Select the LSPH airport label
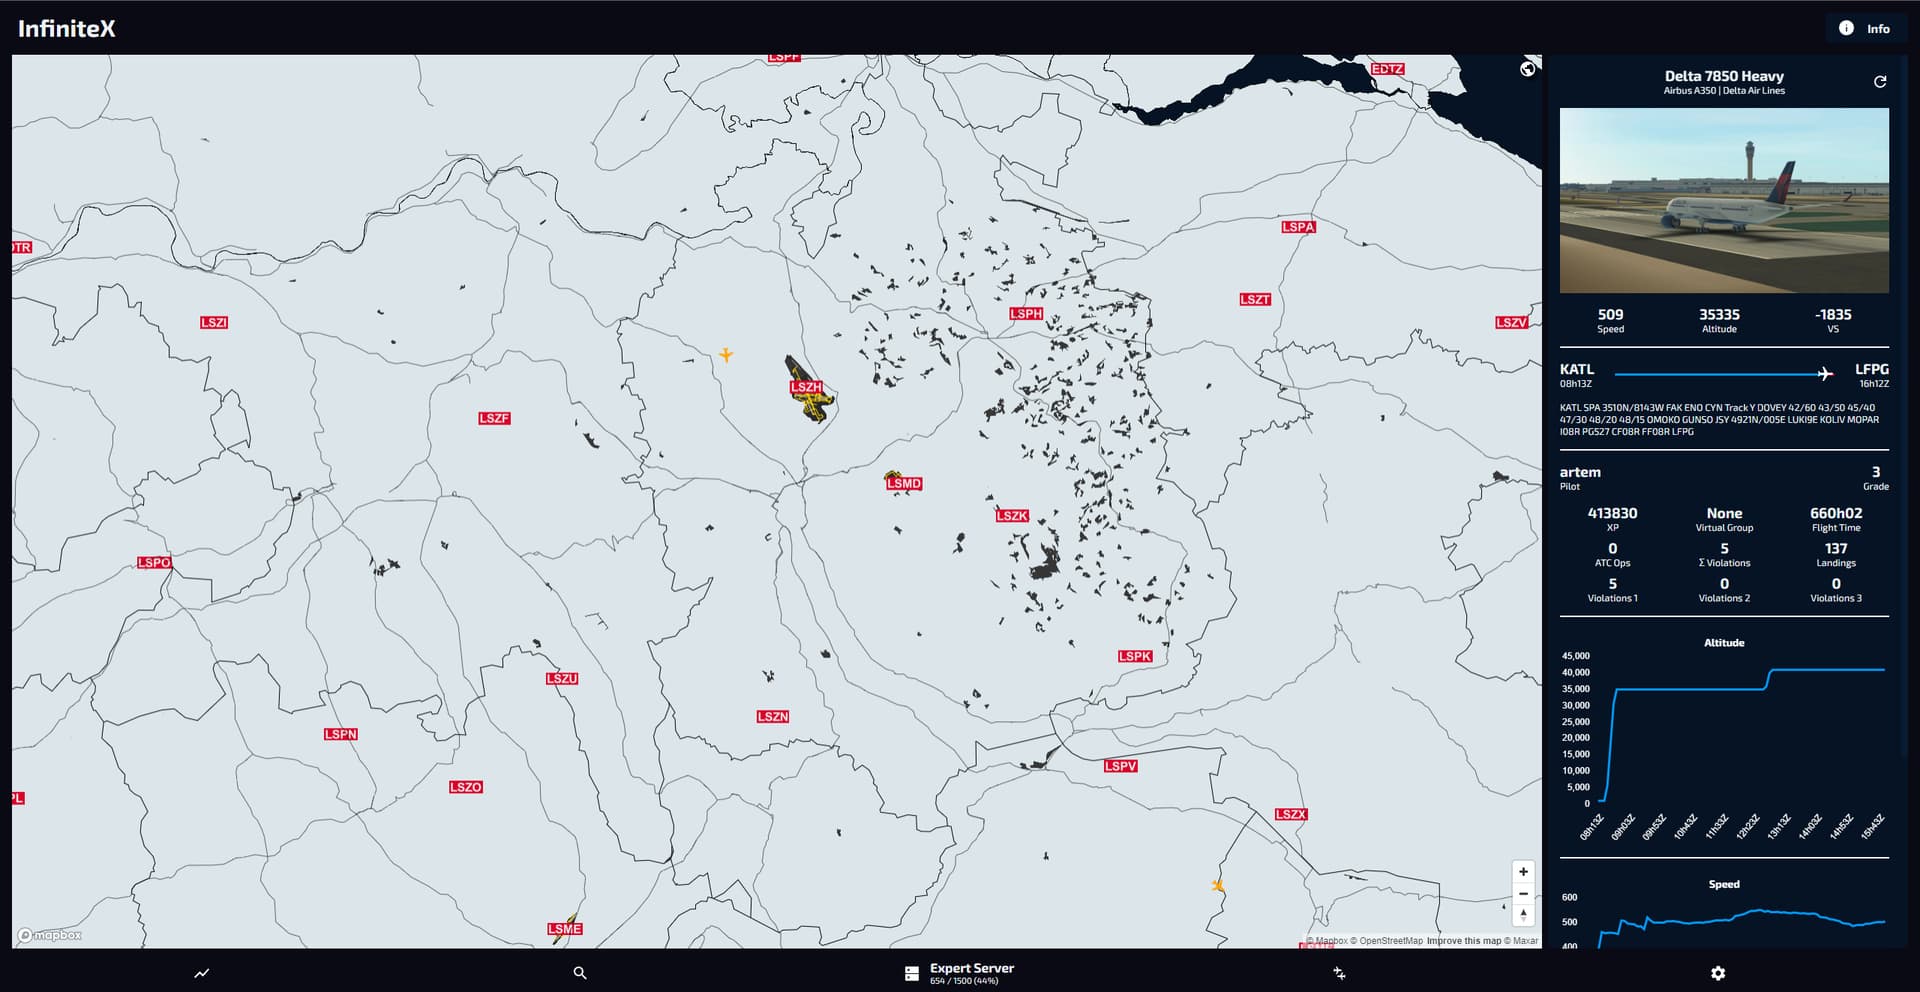Viewport: 1920px width, 992px height. [x=1026, y=313]
